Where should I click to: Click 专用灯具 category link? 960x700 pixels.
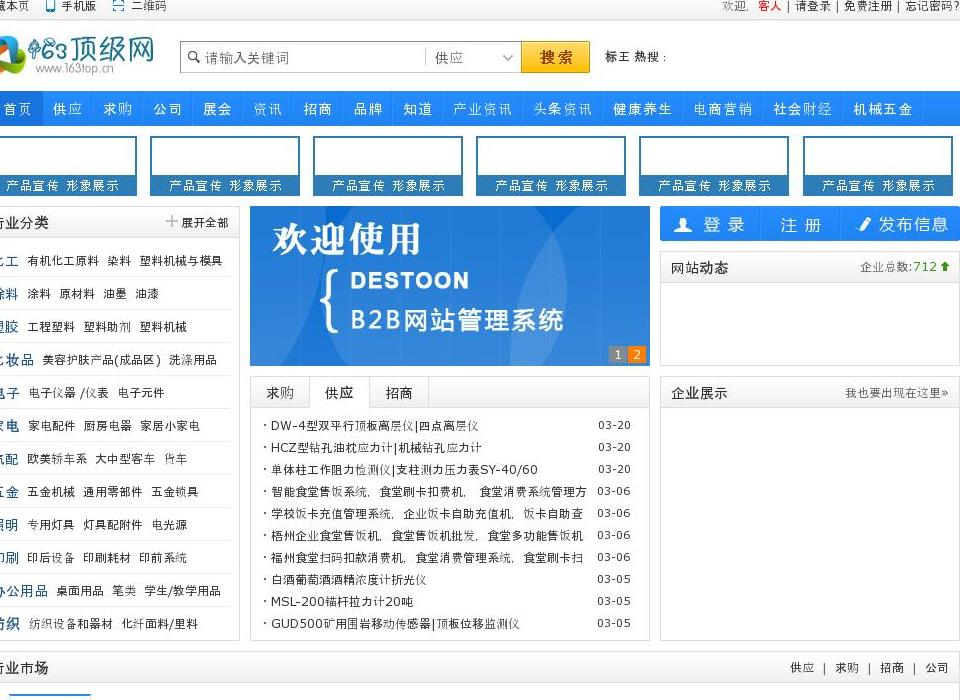click(51, 525)
